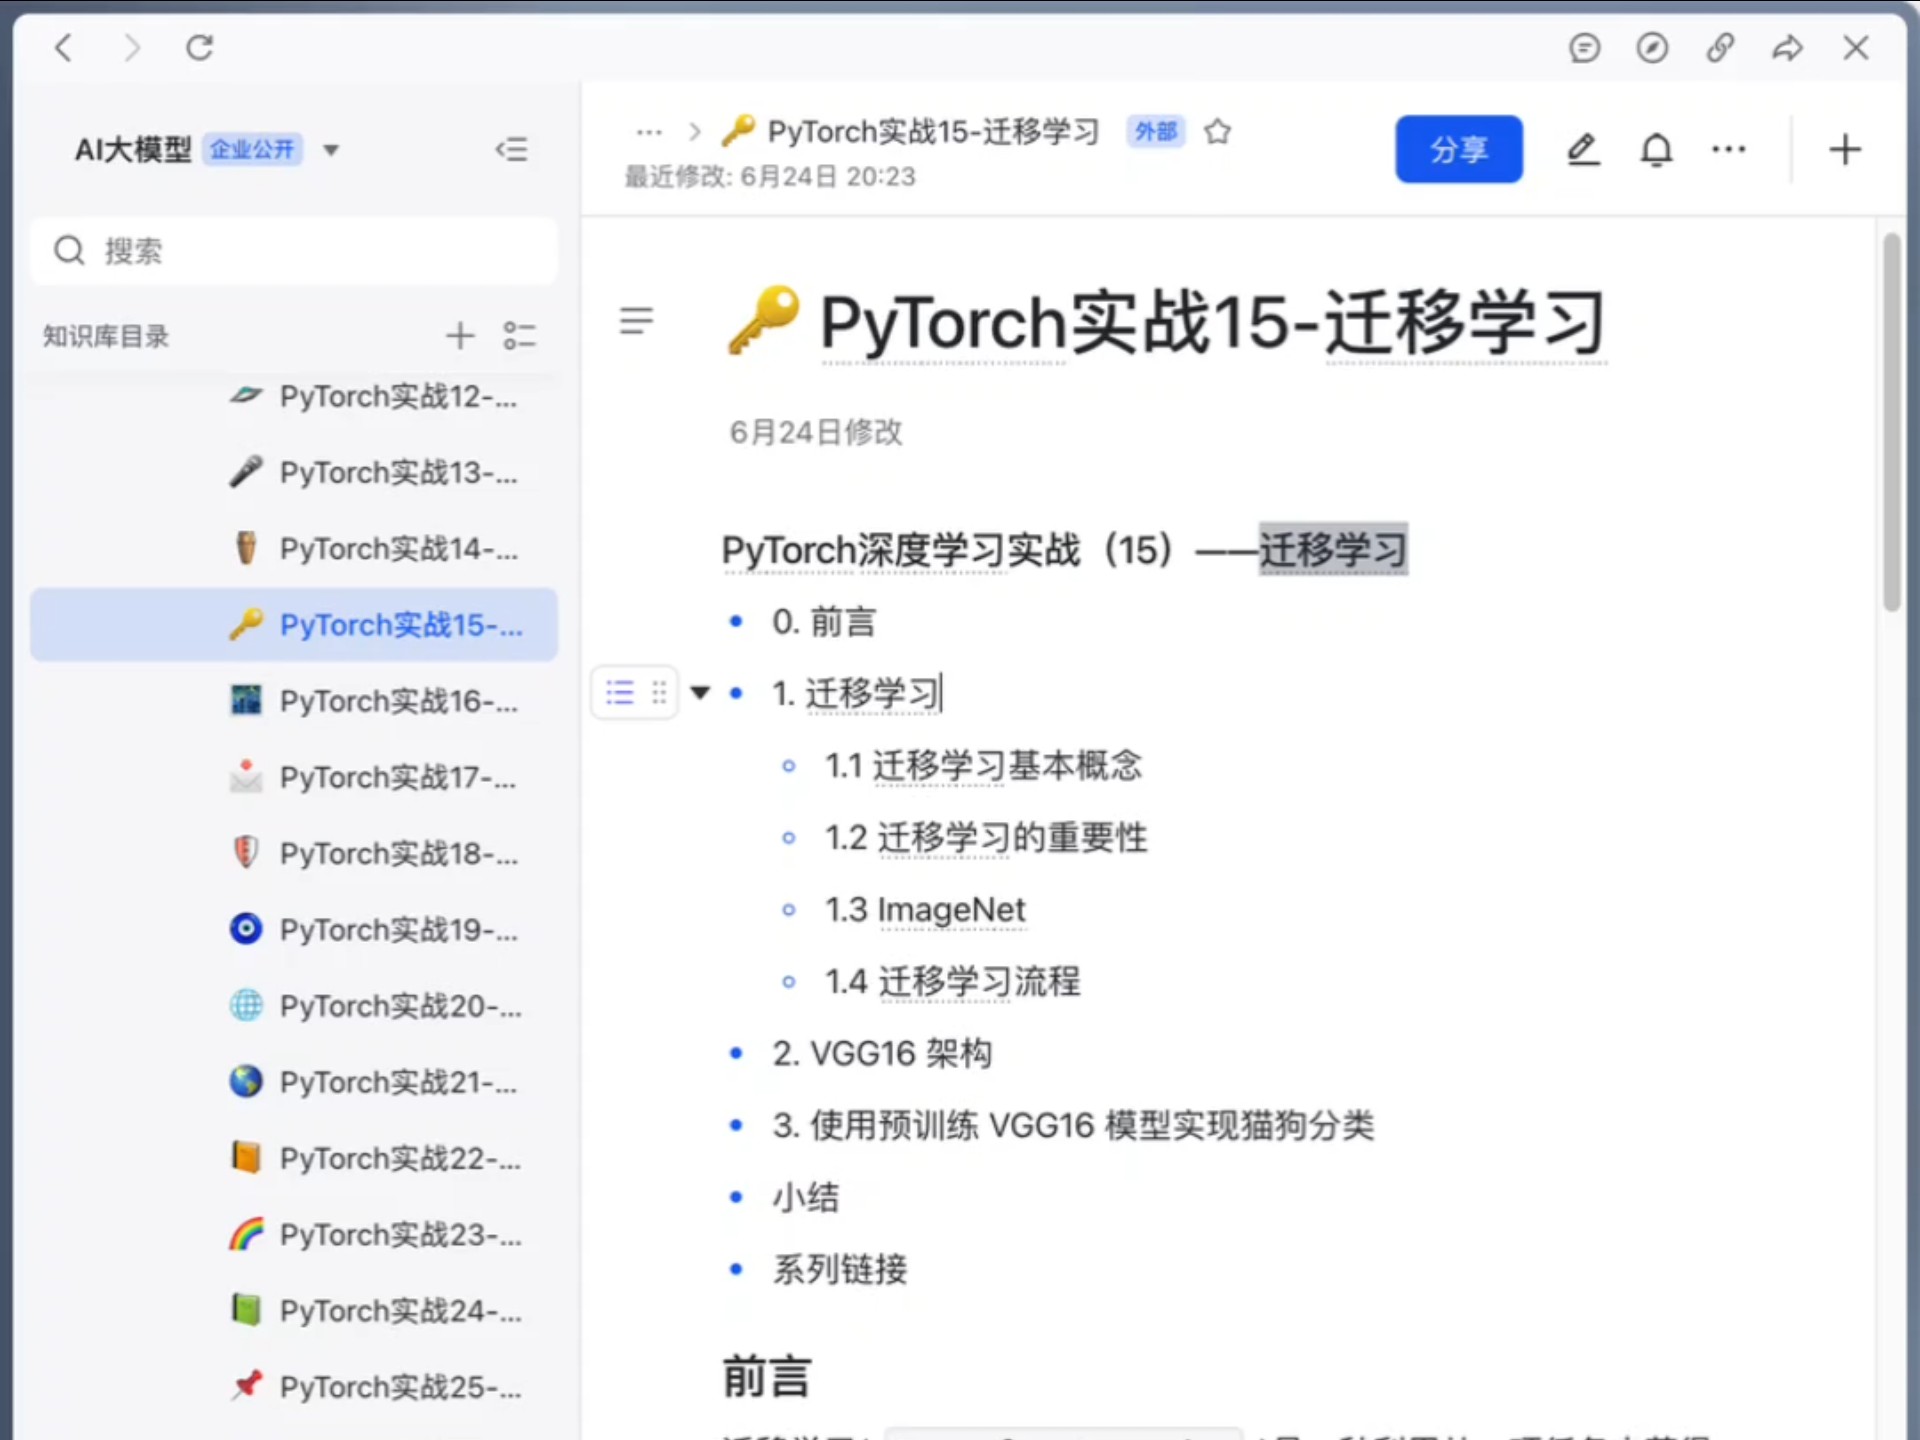The image size is (1920, 1440).
Task: Toggle the document outline icon beside title
Action: (636, 321)
